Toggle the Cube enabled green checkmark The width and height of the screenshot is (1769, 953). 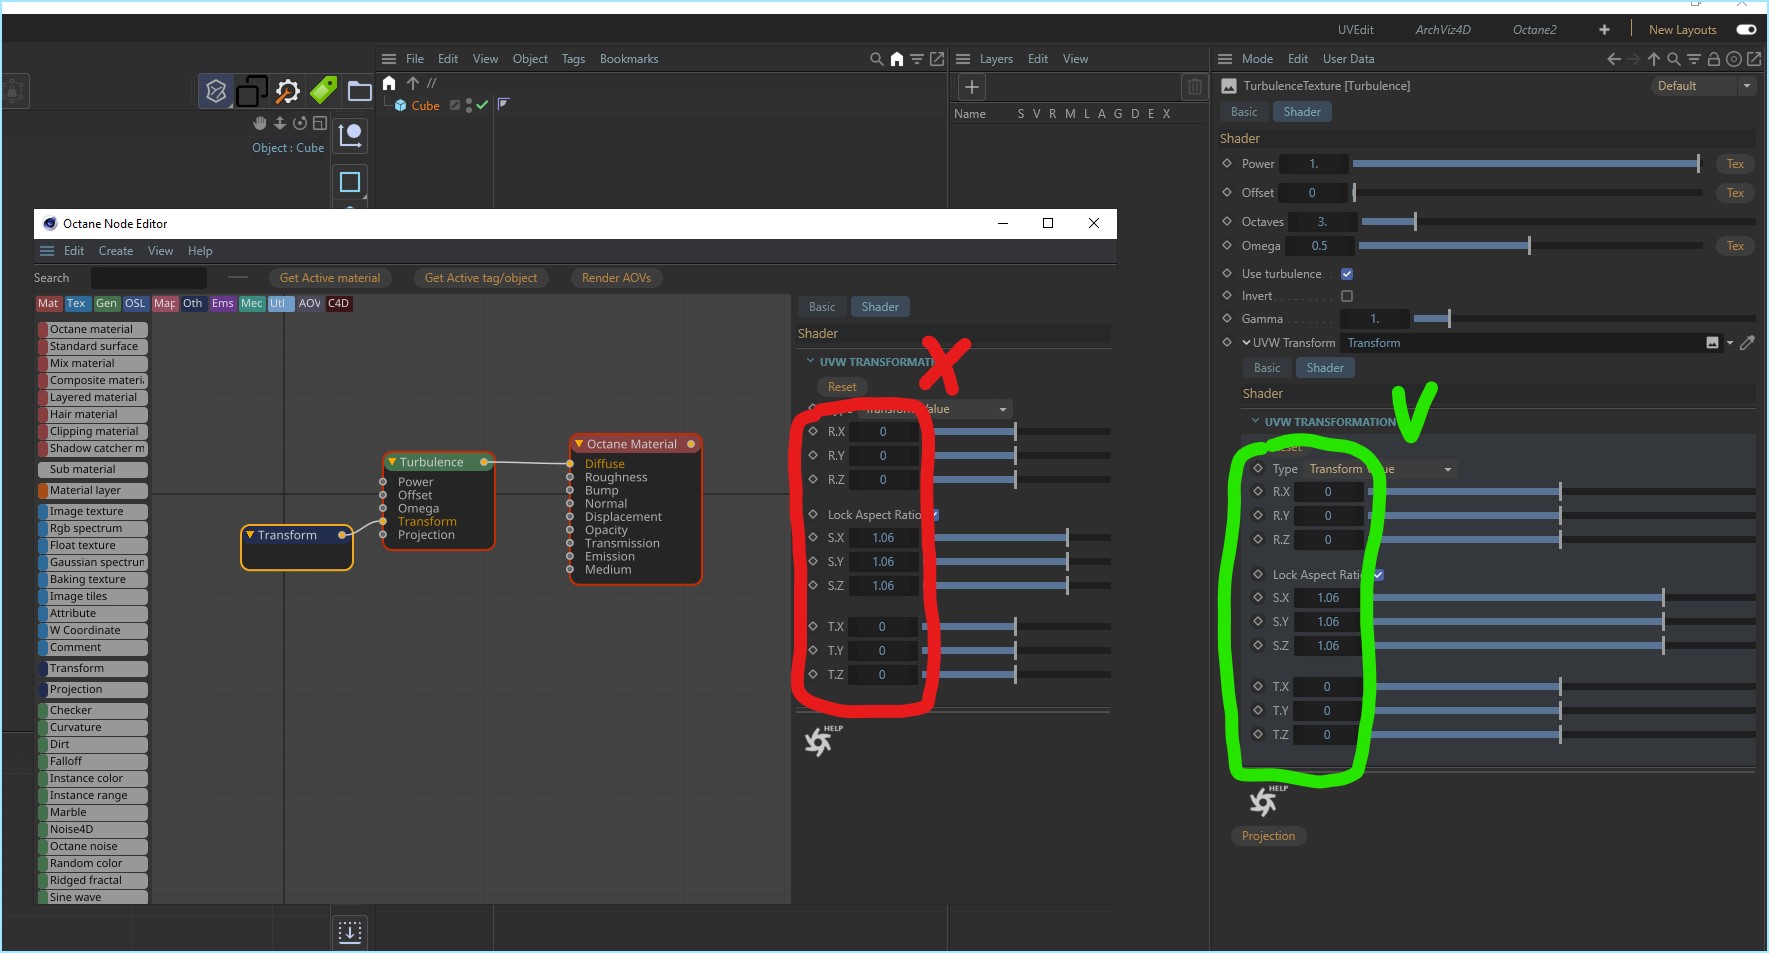point(482,105)
